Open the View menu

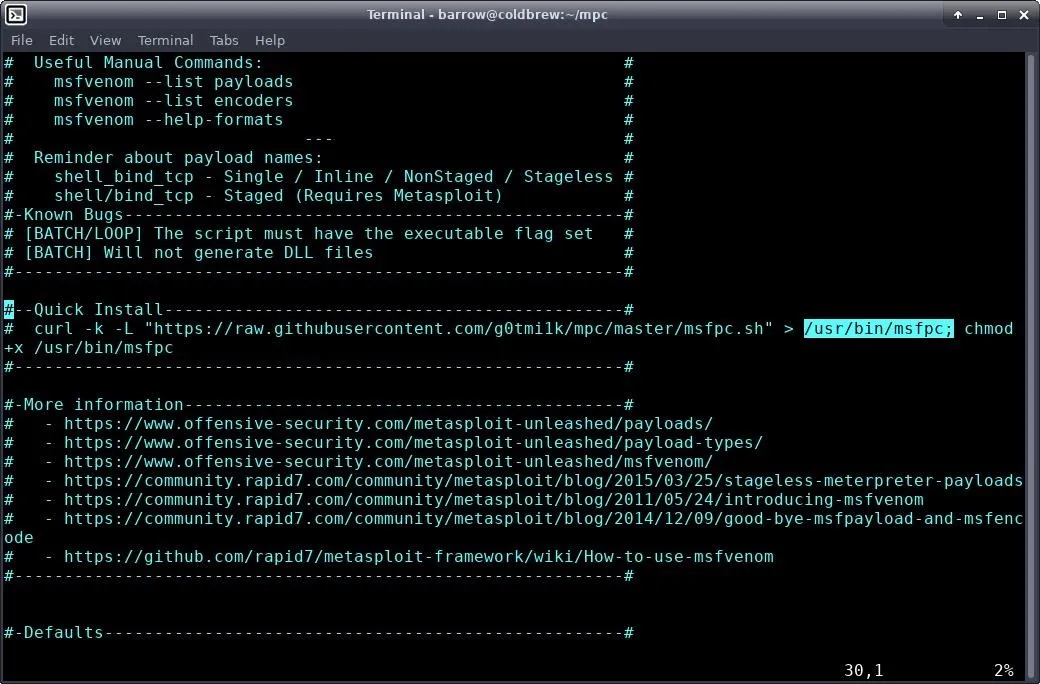(x=105, y=40)
